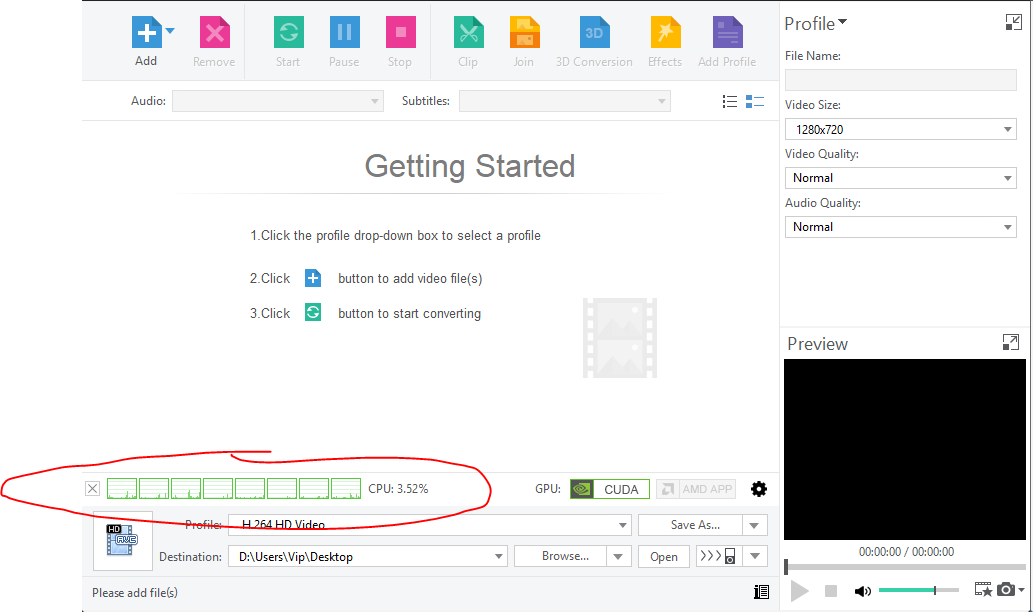The height and width of the screenshot is (612, 1033).
Task: Close the CPU usage graph panel
Action: (92, 489)
